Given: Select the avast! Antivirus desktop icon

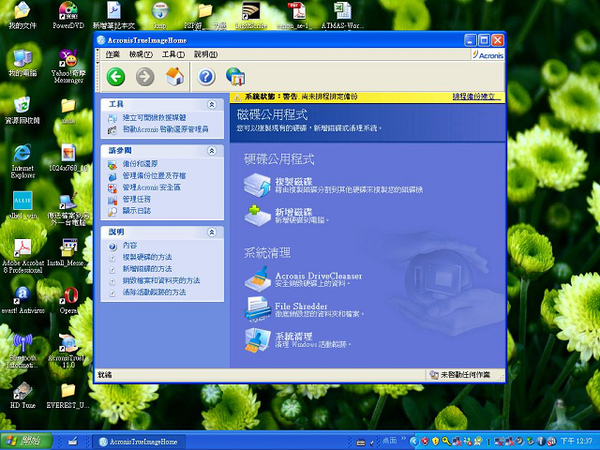Looking at the screenshot, I should pos(23,300).
